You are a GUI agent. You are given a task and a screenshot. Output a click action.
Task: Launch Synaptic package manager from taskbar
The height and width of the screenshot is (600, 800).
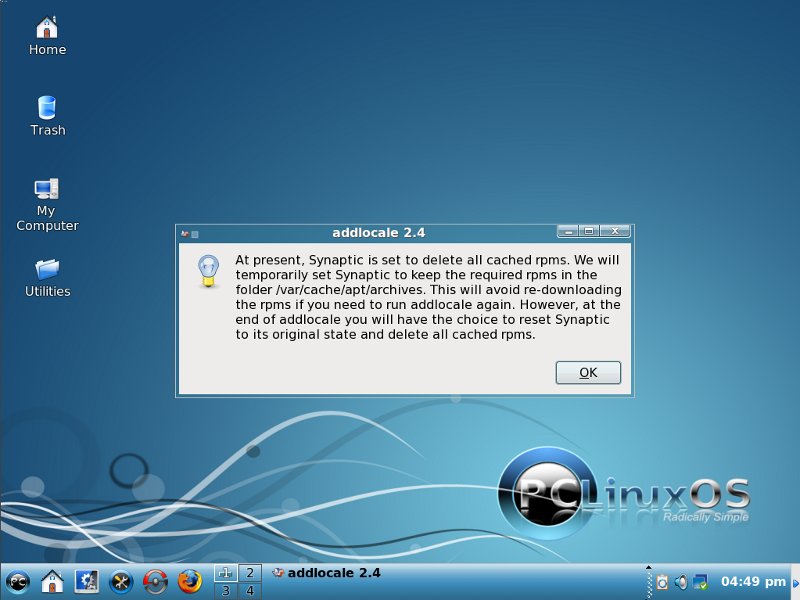[155, 580]
